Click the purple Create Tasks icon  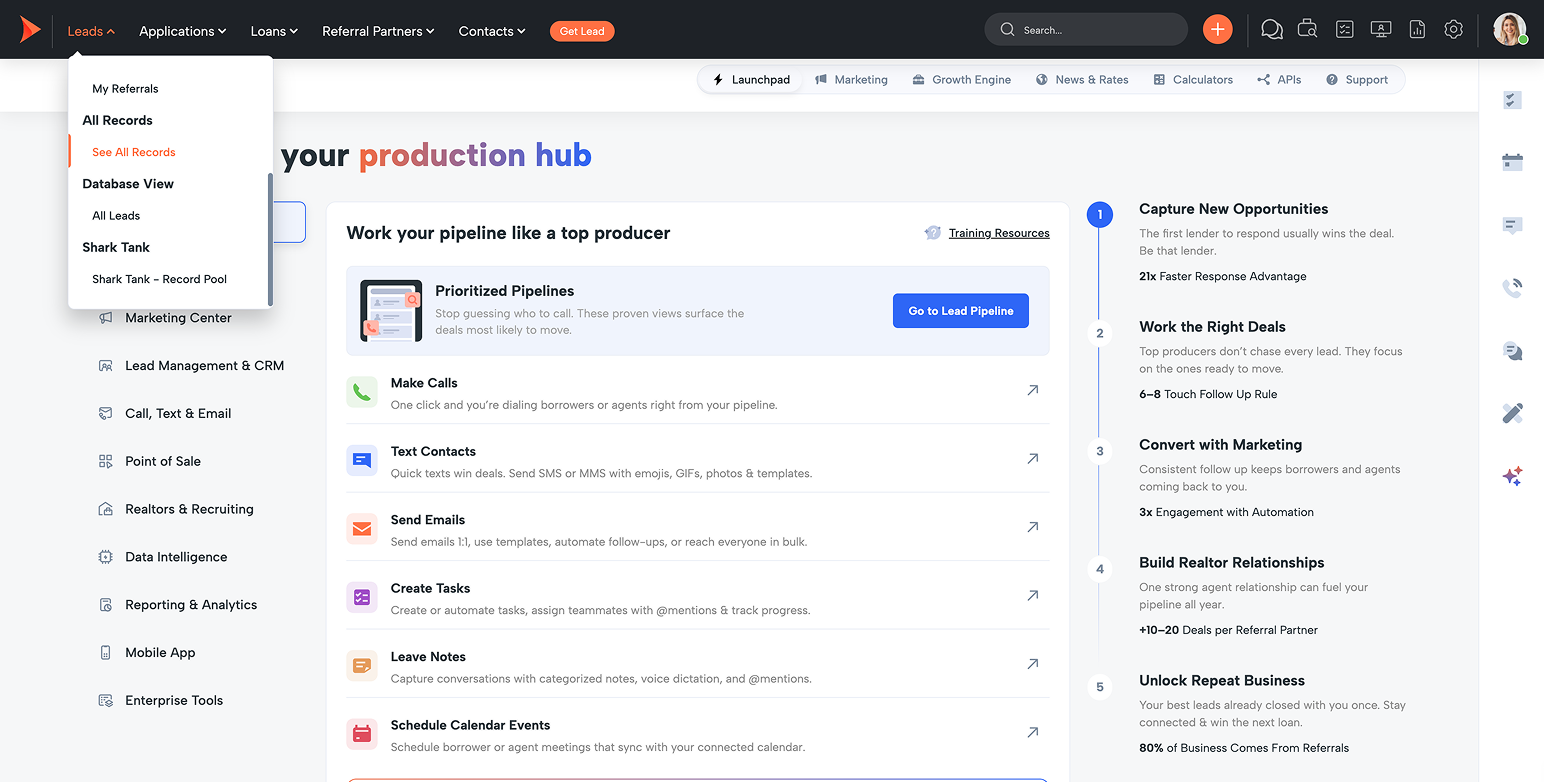[x=362, y=597]
